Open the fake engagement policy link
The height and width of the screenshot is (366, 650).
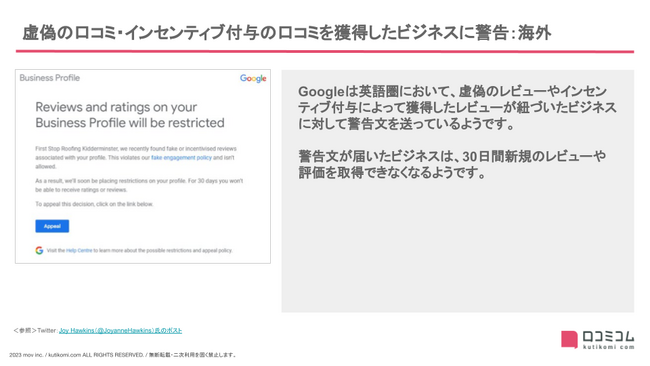(181, 158)
